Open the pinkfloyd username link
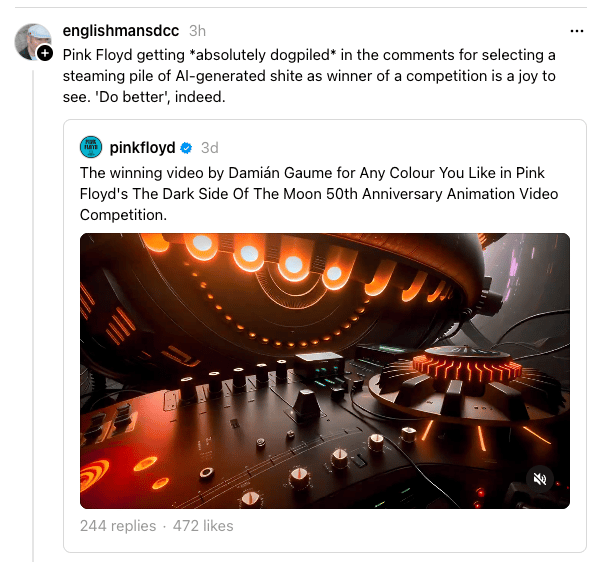The height and width of the screenshot is (562, 605). pyautogui.click(x=142, y=147)
